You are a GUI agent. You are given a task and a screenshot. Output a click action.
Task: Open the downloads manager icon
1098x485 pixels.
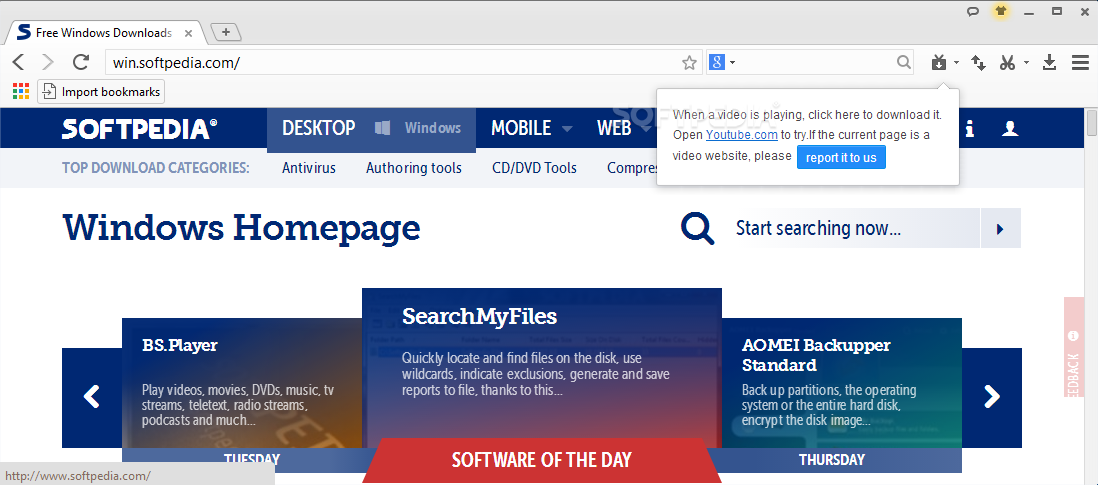pos(1049,62)
